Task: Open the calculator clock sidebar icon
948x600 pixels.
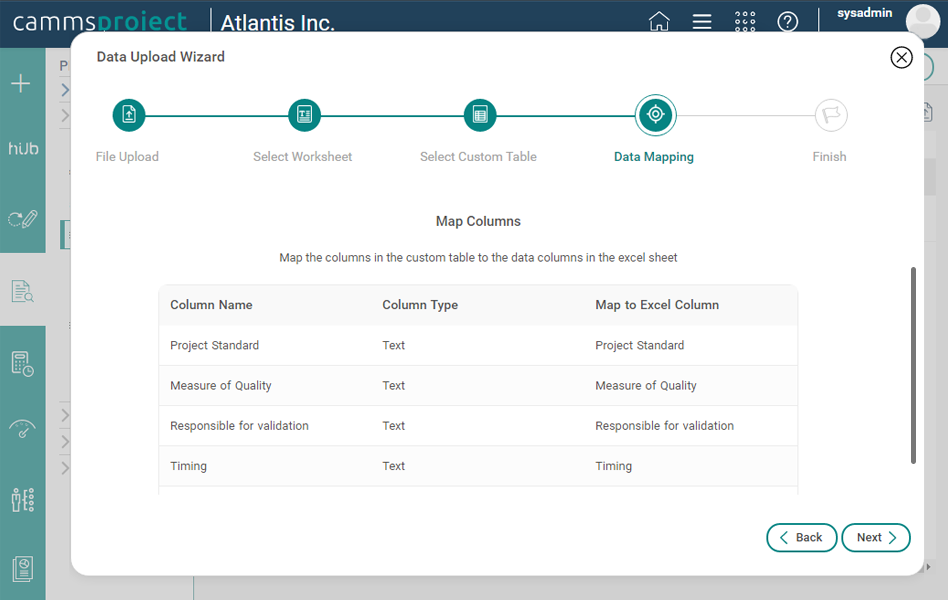Action: [x=23, y=364]
